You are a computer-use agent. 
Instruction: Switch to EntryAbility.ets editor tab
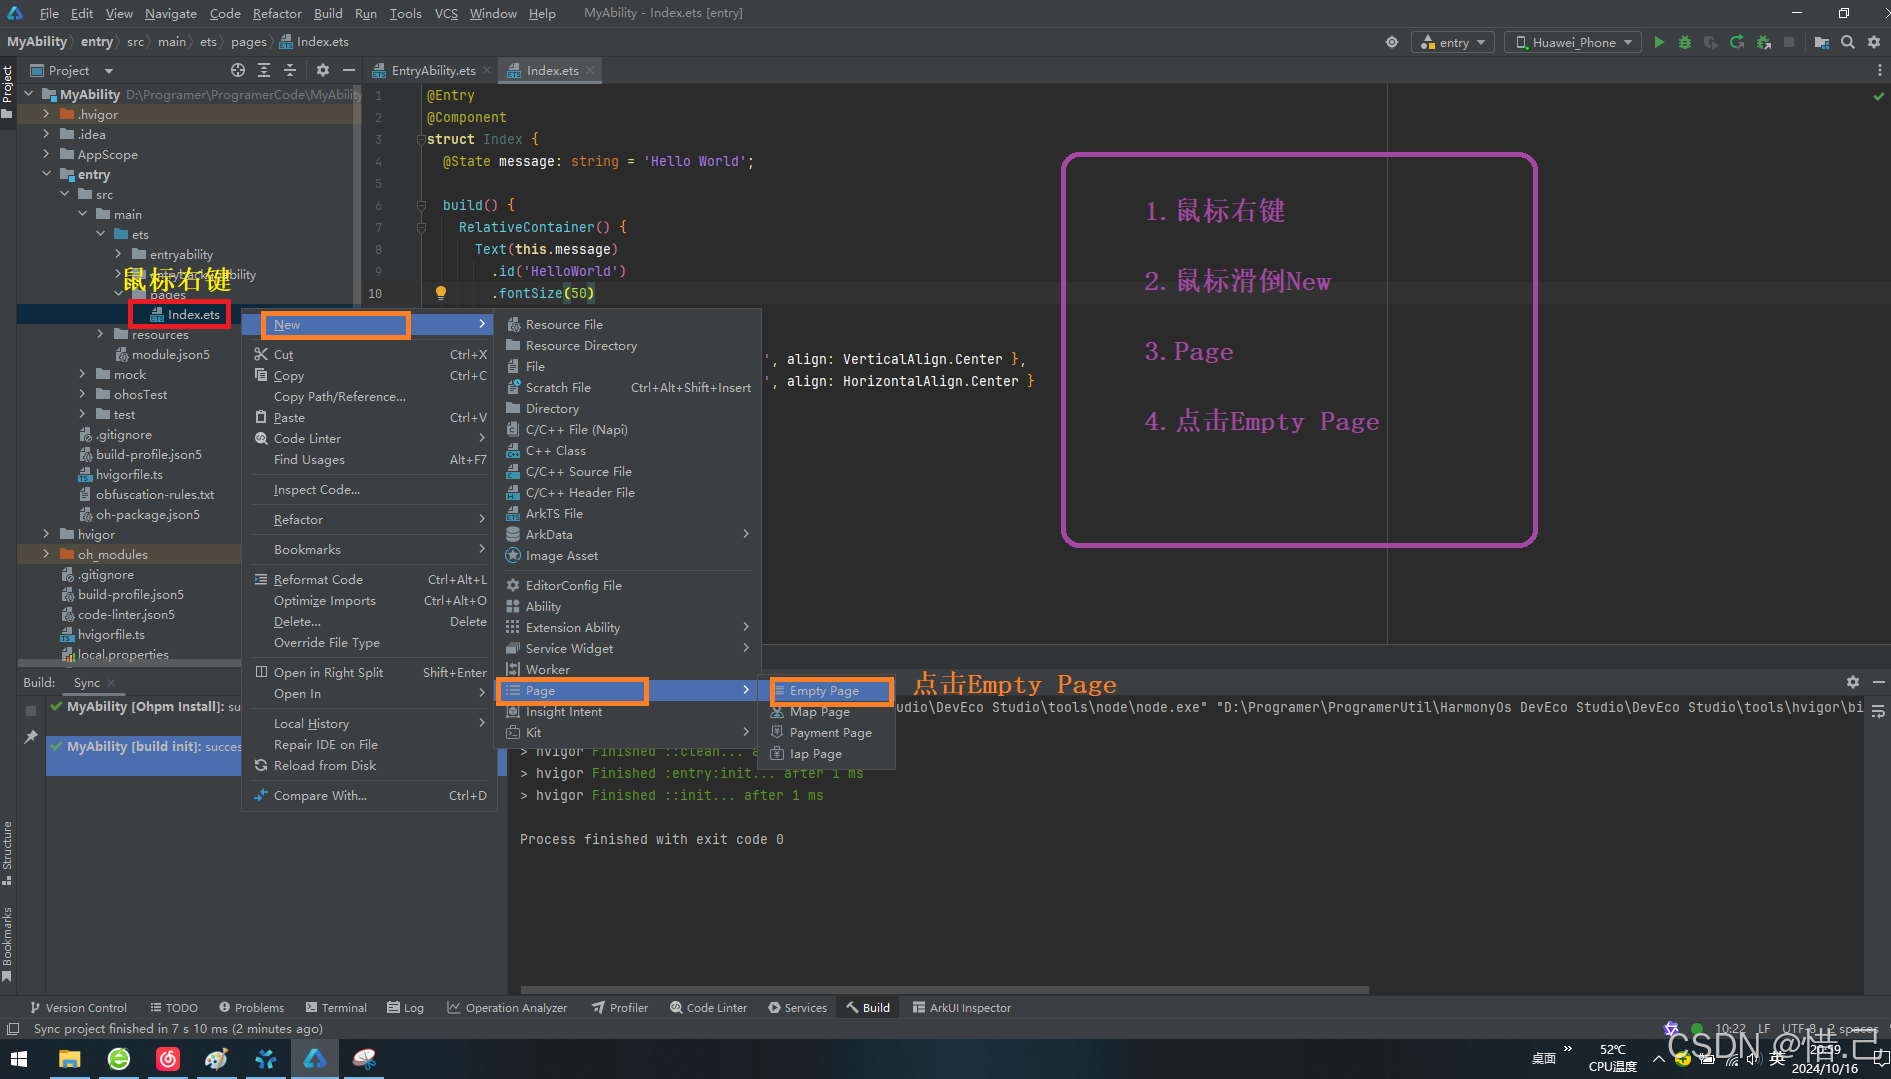pyautogui.click(x=433, y=70)
